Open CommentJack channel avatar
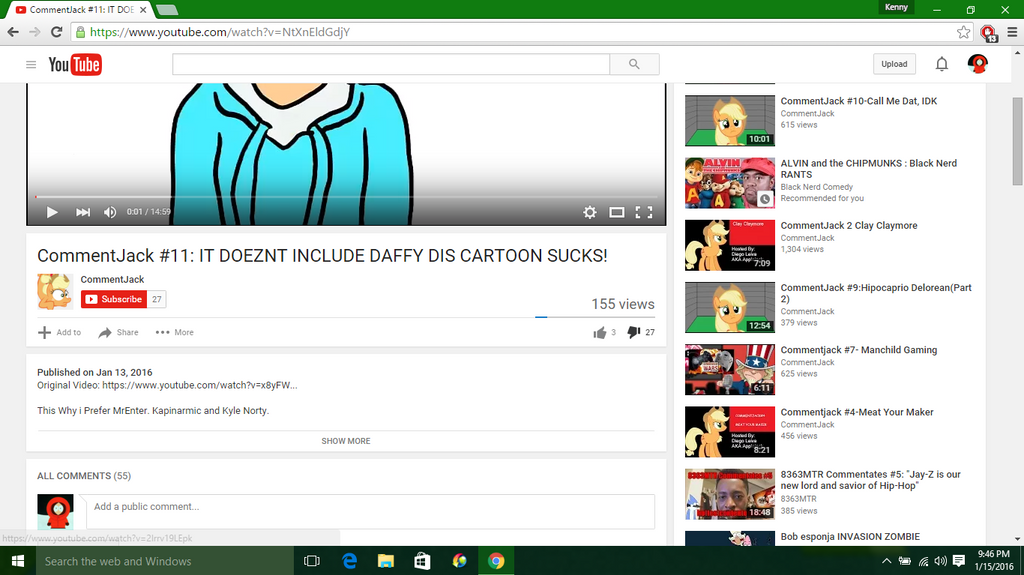 (x=55, y=291)
